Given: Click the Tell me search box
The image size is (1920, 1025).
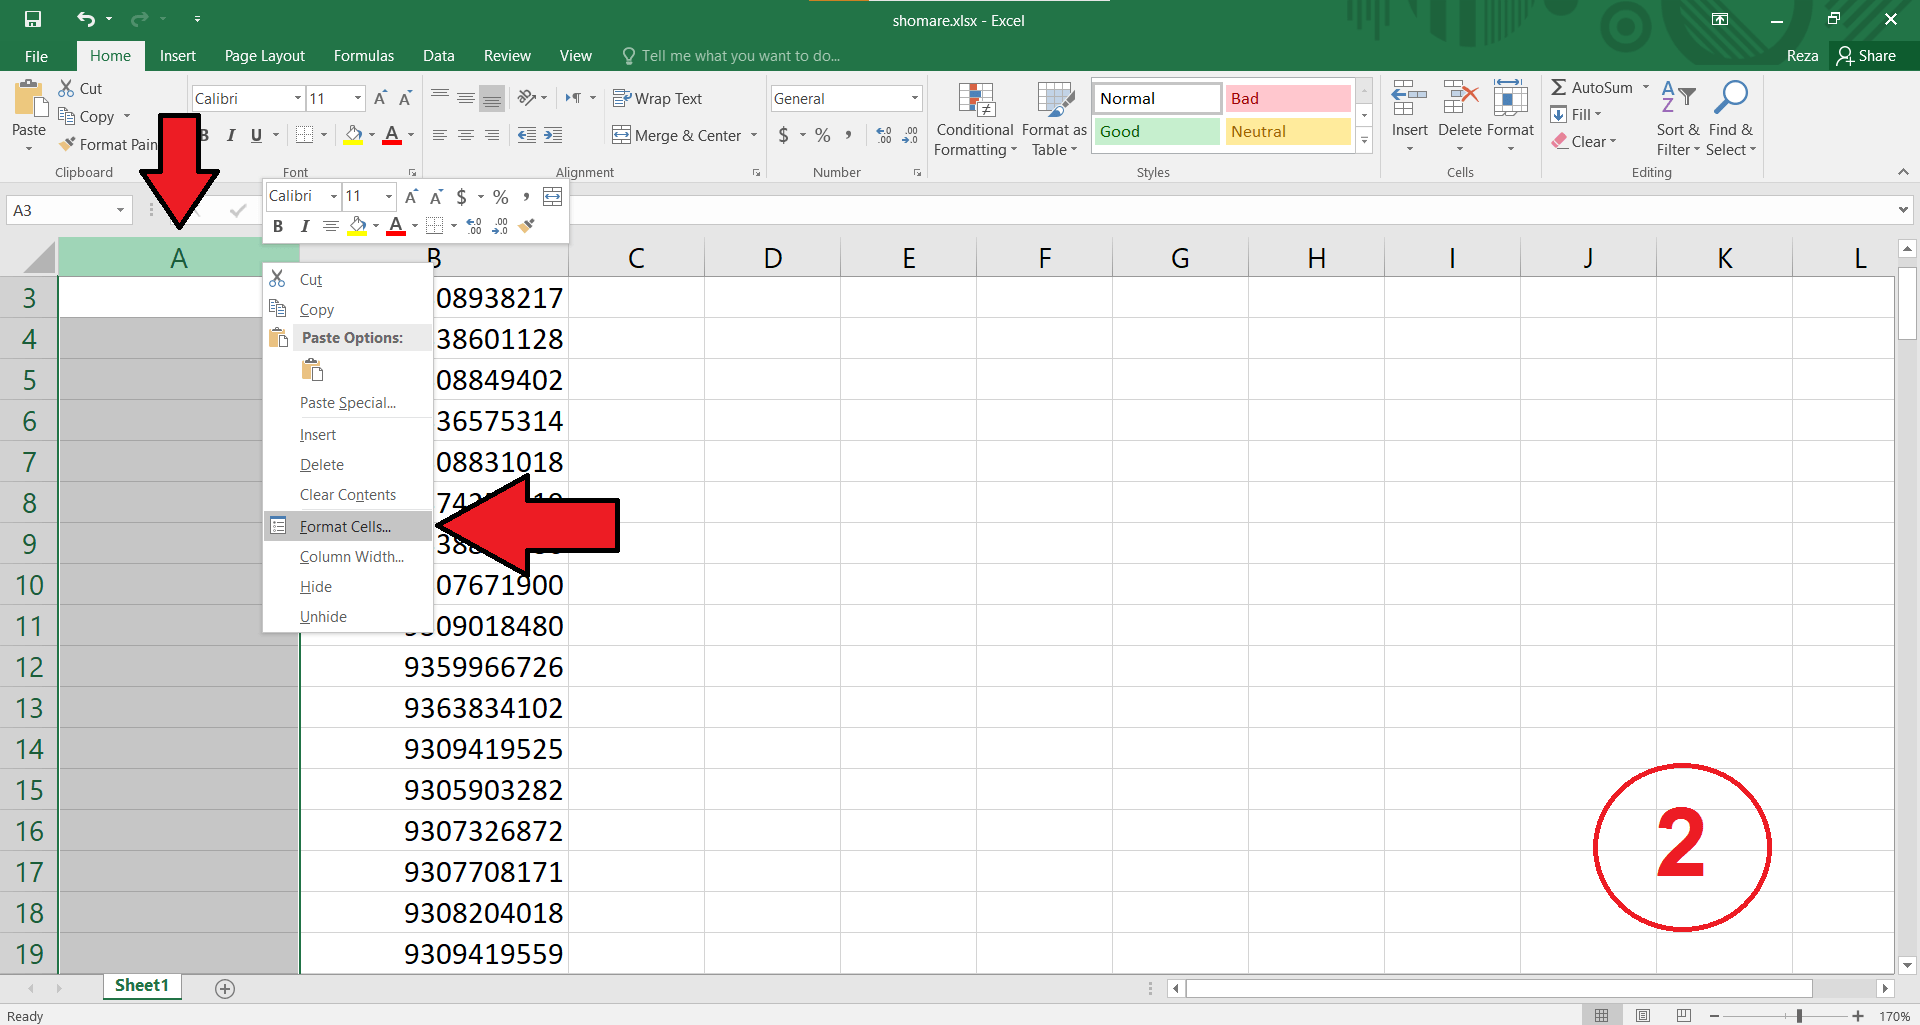Looking at the screenshot, I should 740,56.
